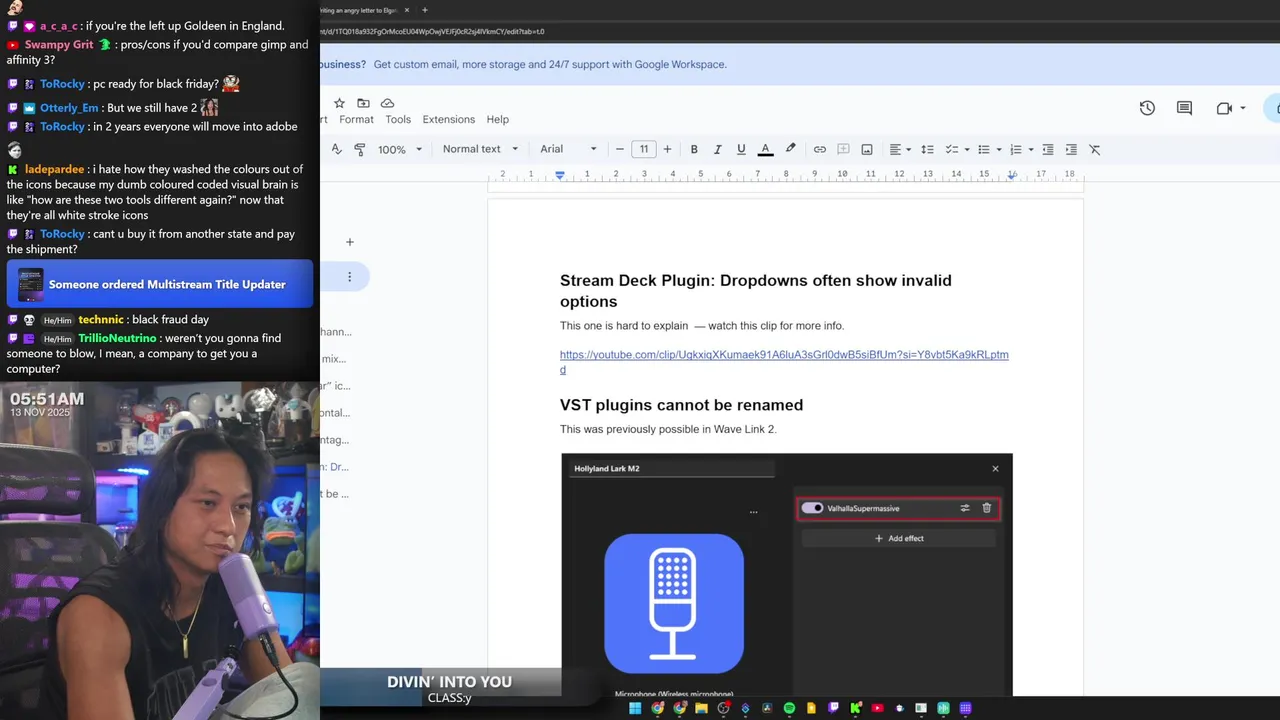
Task: Insert a link from toolbar
Action: click(x=819, y=149)
